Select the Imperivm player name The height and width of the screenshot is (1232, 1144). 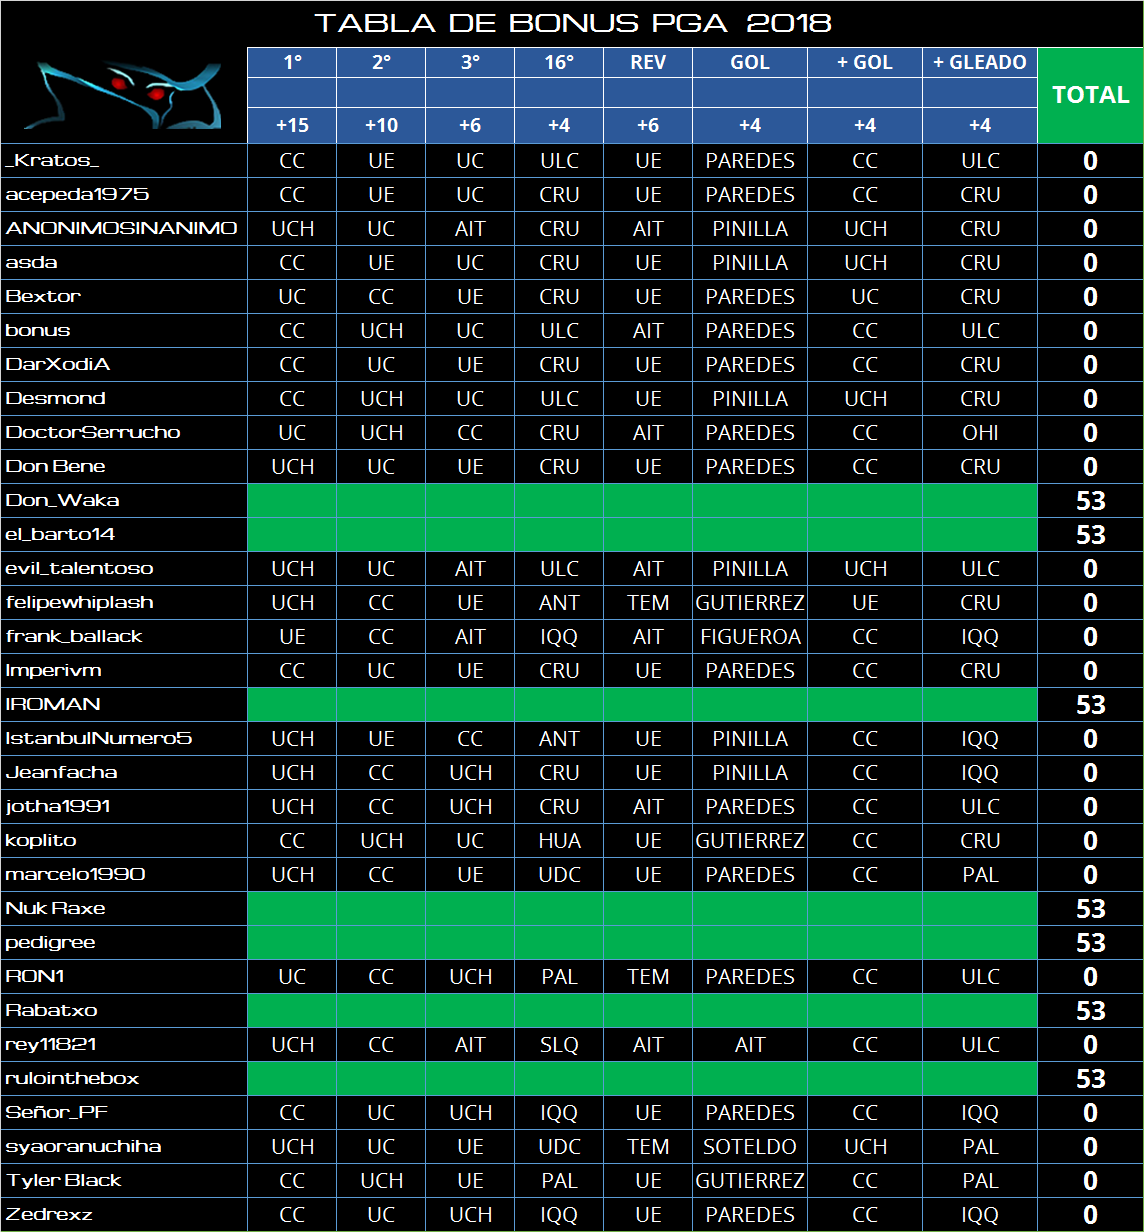coord(53,671)
